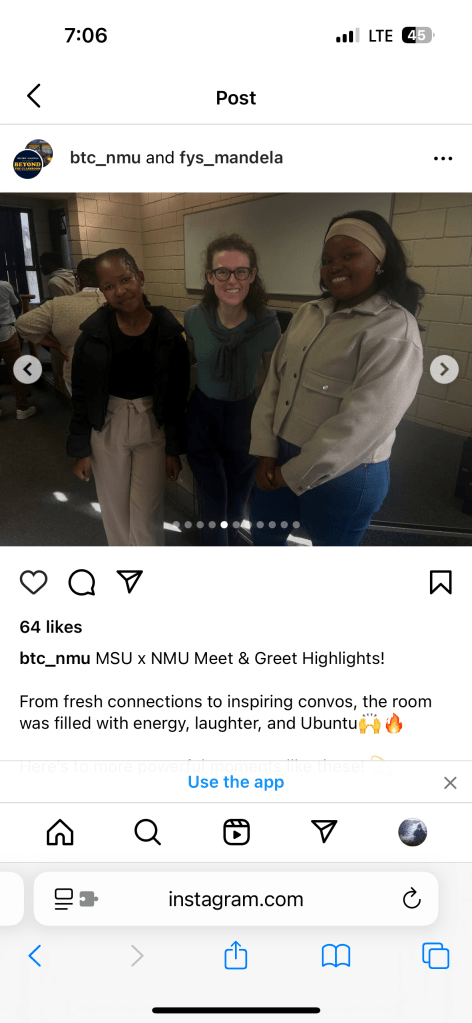
Task: Open the Reels tab icon
Action: 236,832
